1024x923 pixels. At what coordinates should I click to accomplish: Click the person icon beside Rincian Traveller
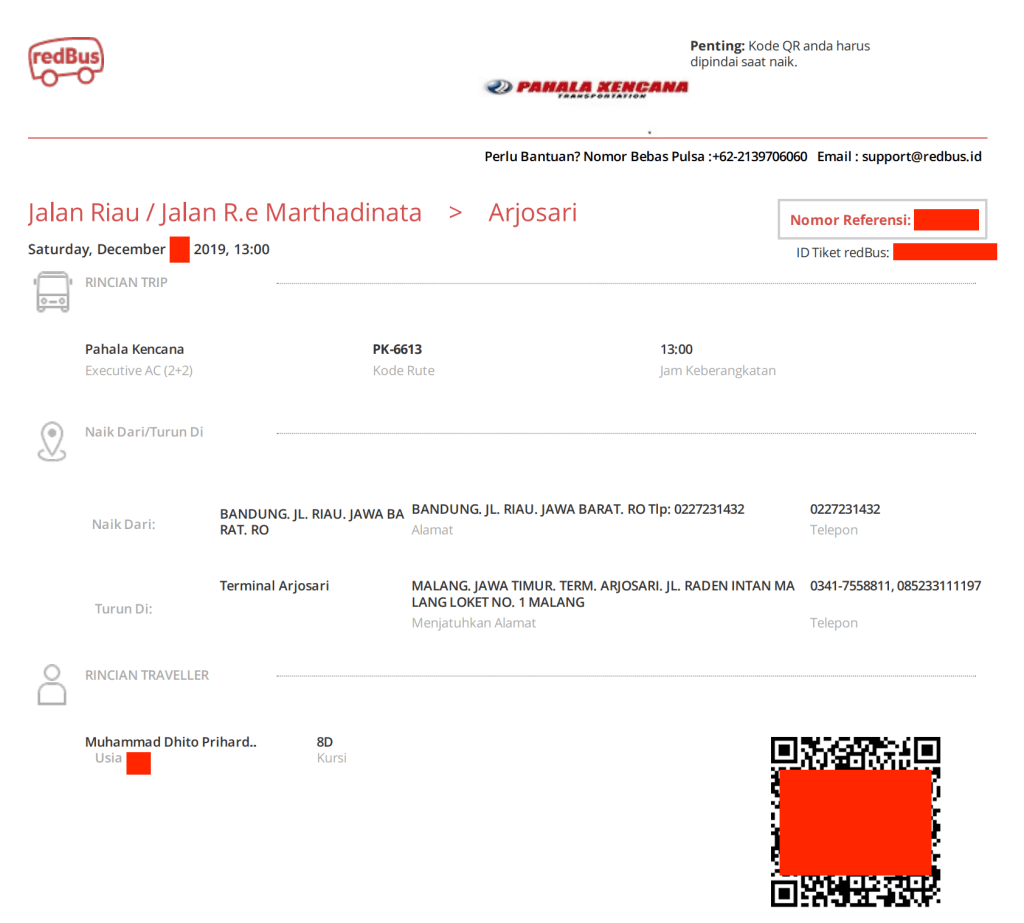coord(52,685)
